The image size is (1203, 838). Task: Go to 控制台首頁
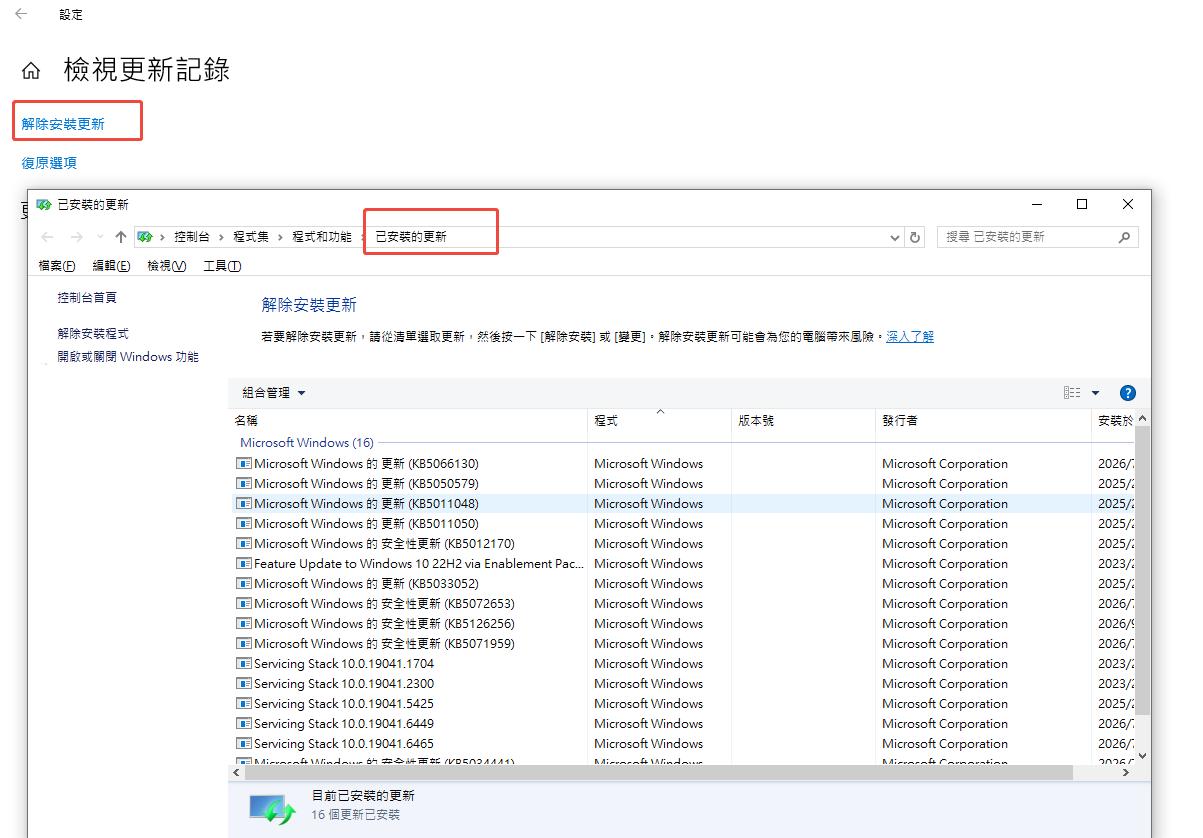tap(87, 298)
